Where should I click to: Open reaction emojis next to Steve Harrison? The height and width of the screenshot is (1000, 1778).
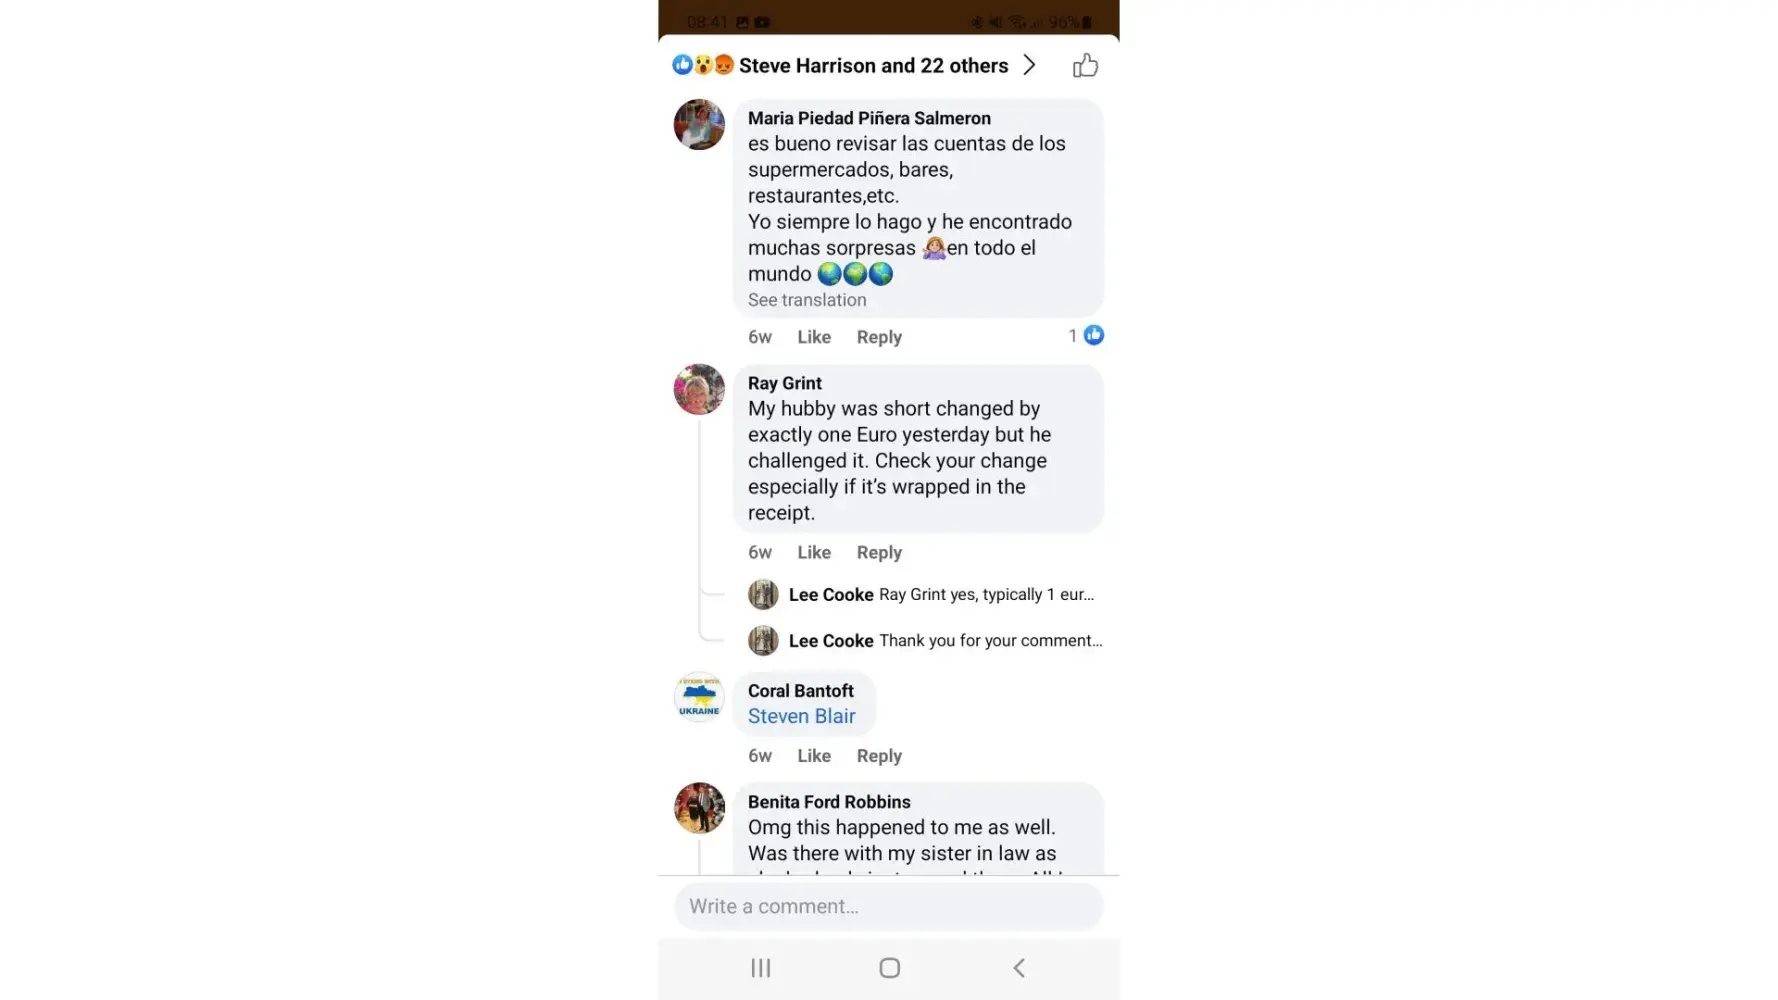[x=703, y=65]
